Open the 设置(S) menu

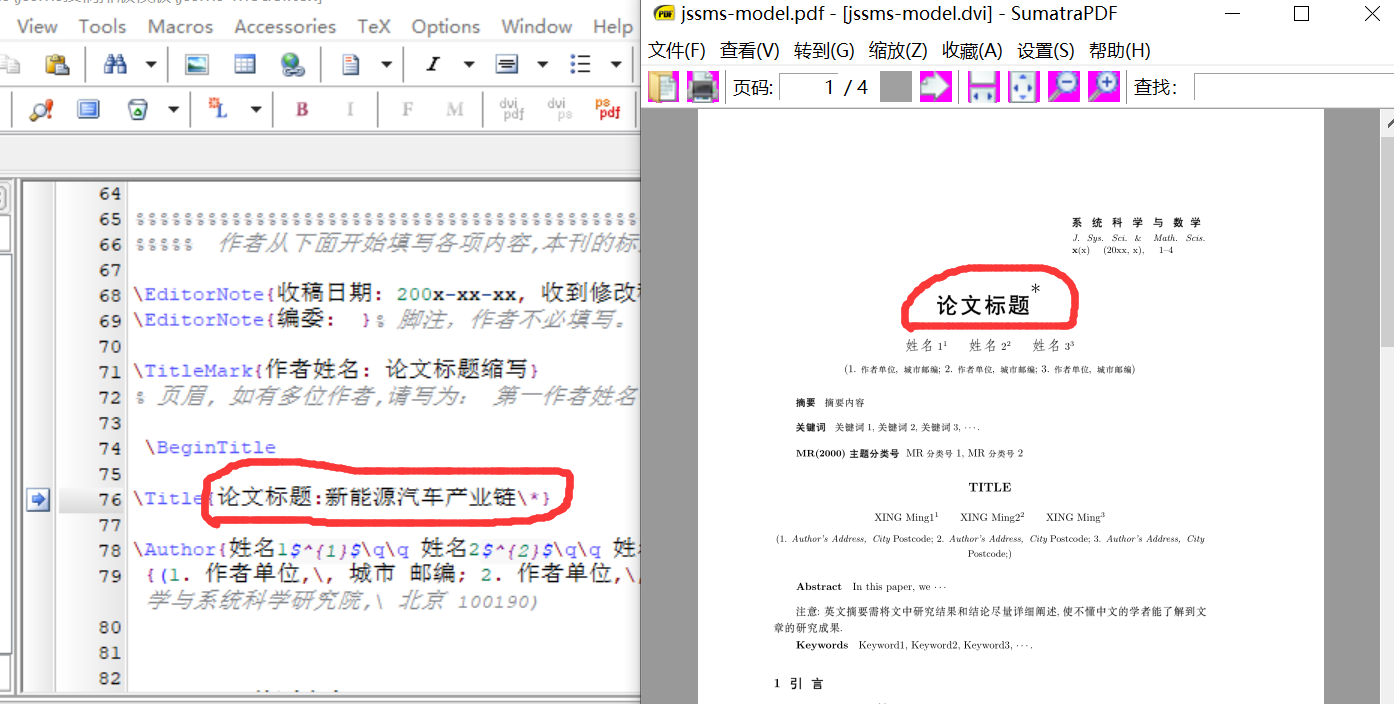(1046, 50)
